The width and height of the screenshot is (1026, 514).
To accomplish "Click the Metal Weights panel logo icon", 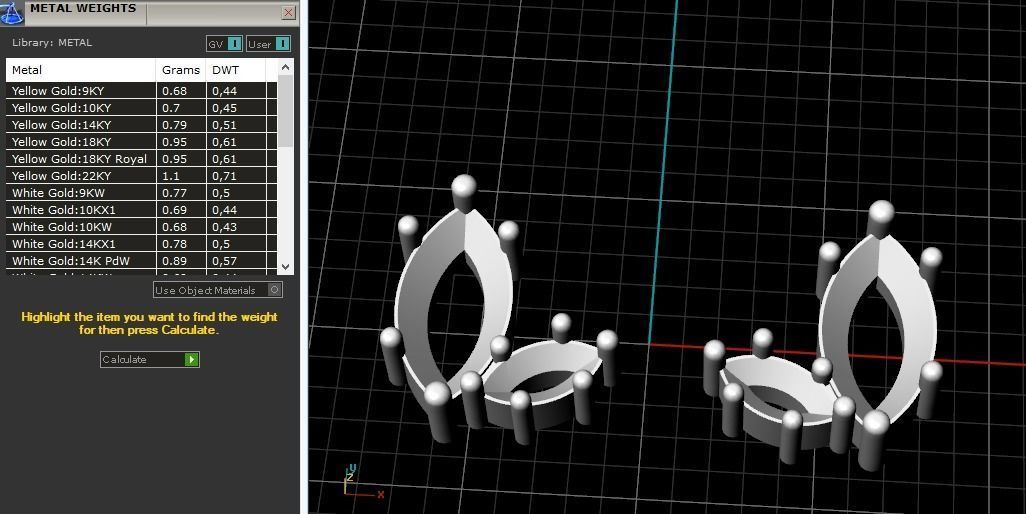I will (11, 12).
